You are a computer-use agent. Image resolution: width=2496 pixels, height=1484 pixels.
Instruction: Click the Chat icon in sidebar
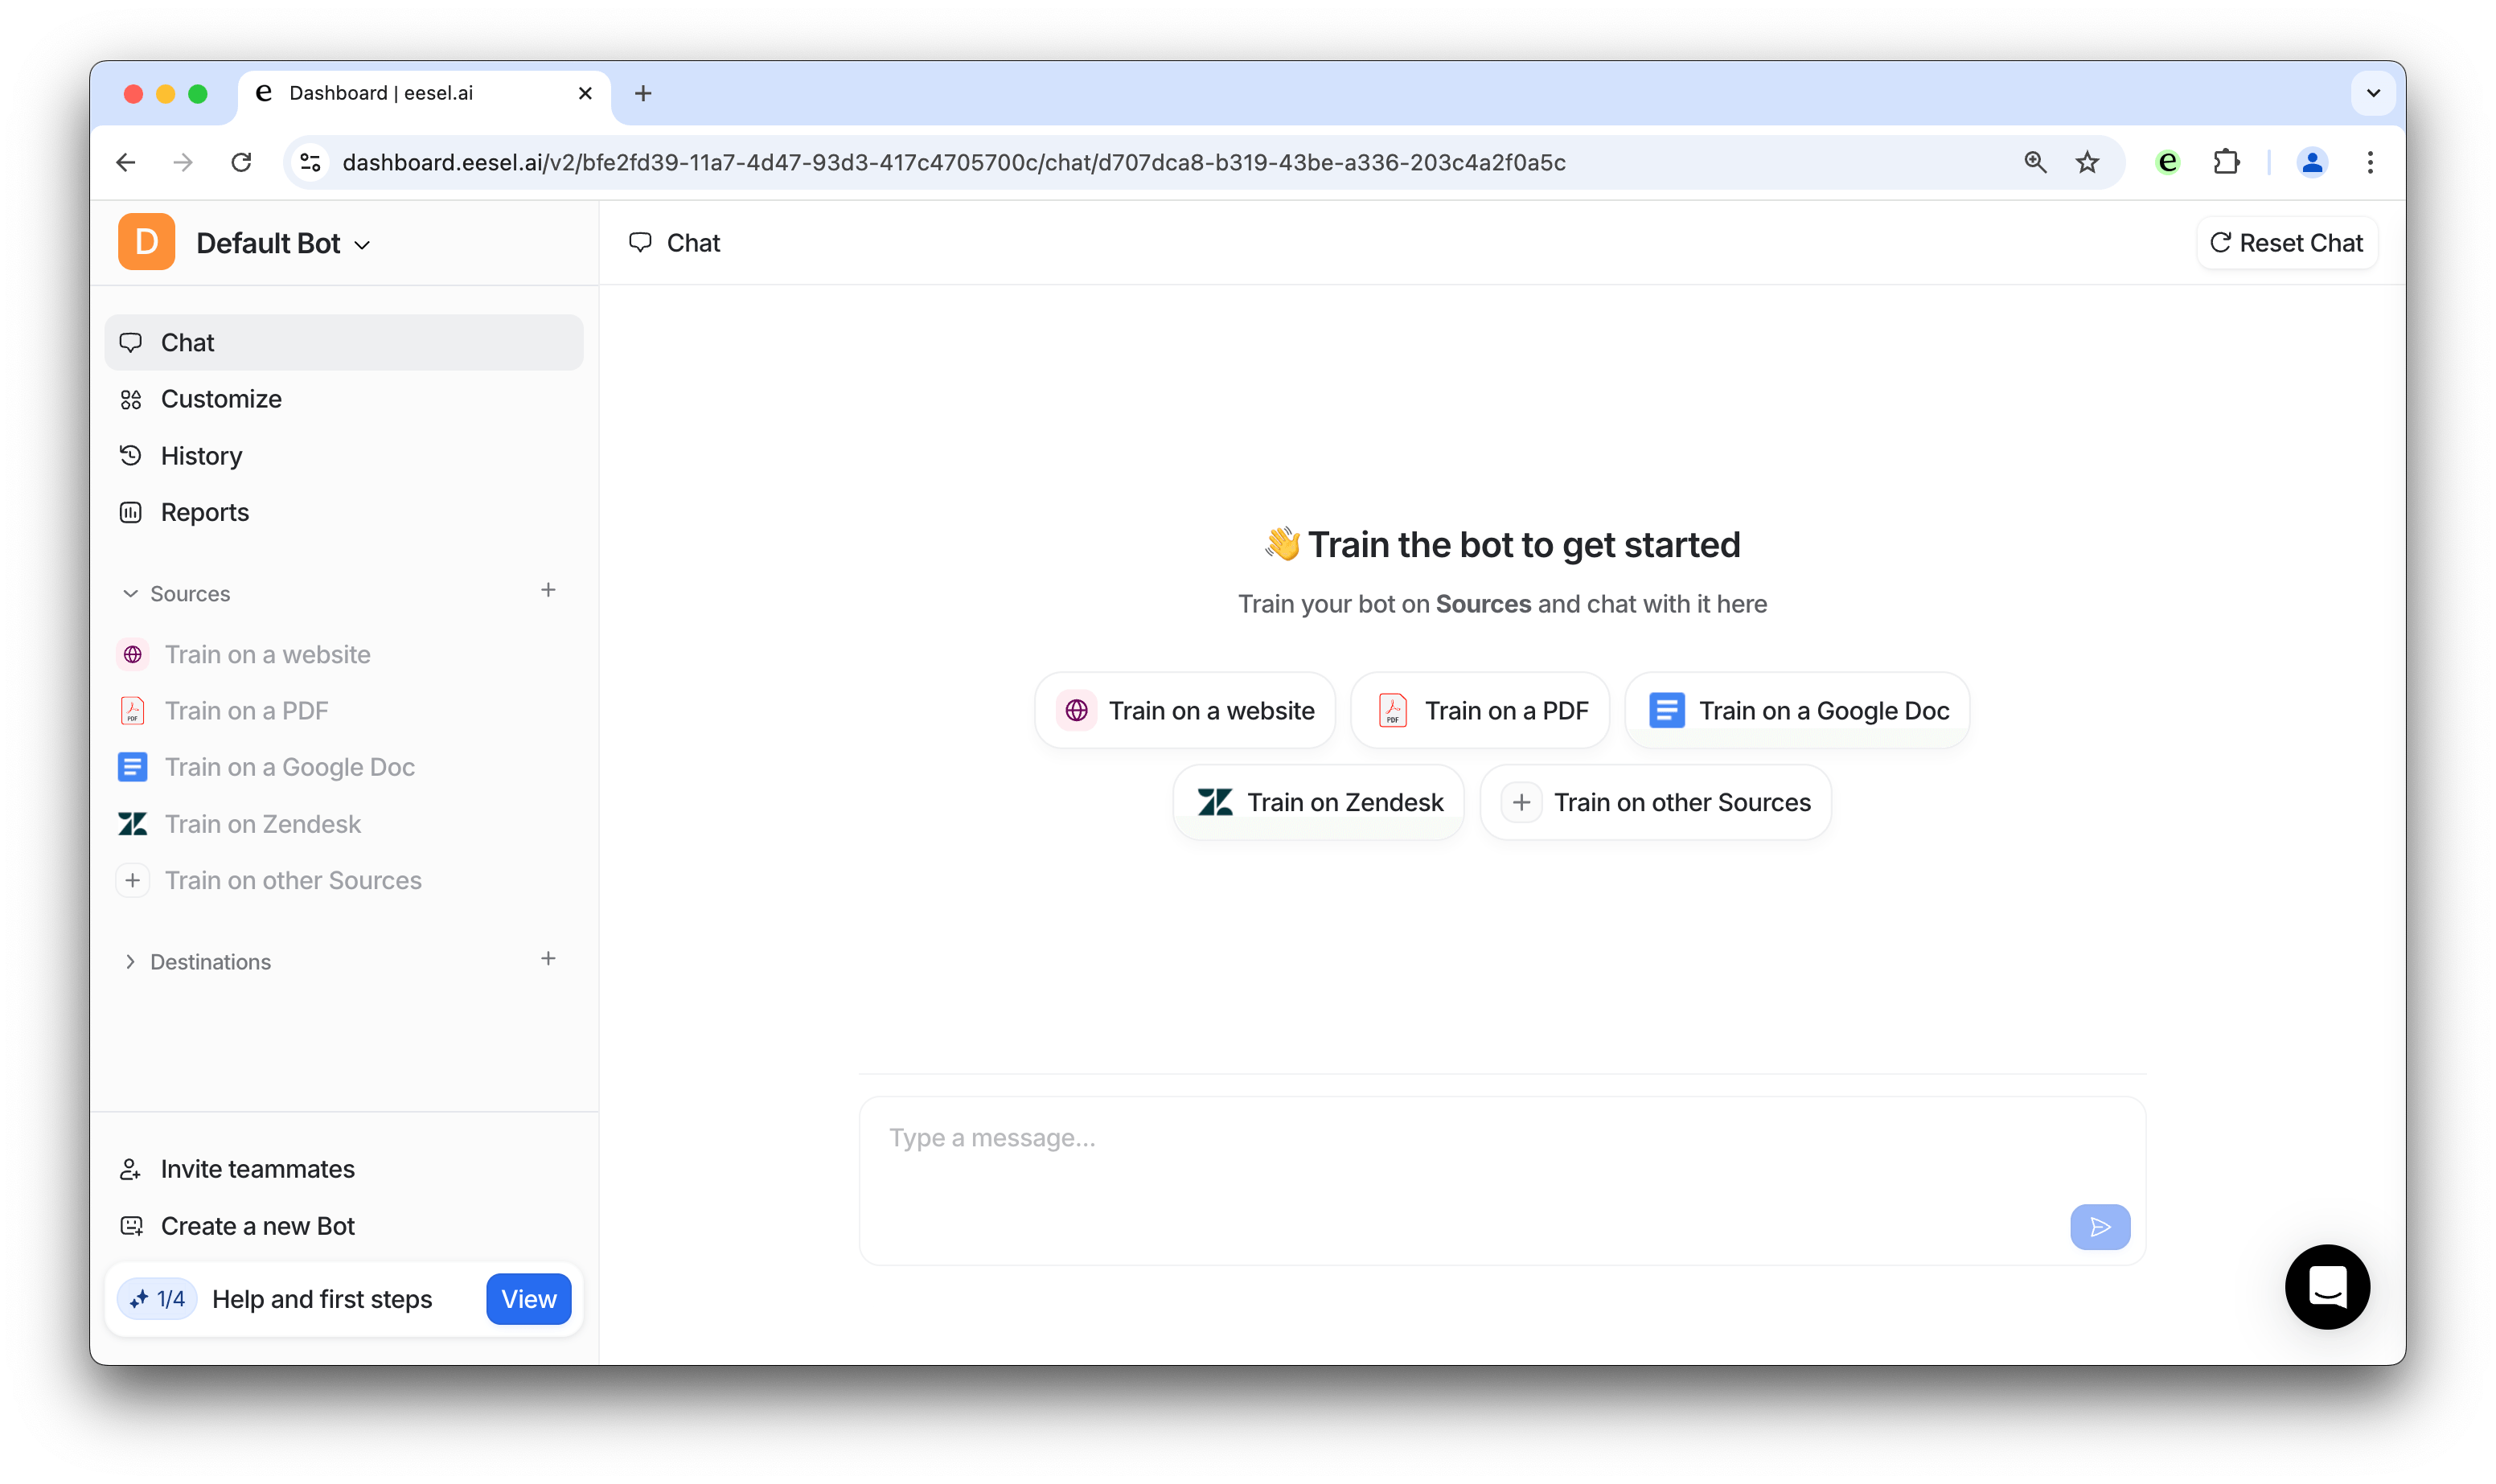coord(131,341)
